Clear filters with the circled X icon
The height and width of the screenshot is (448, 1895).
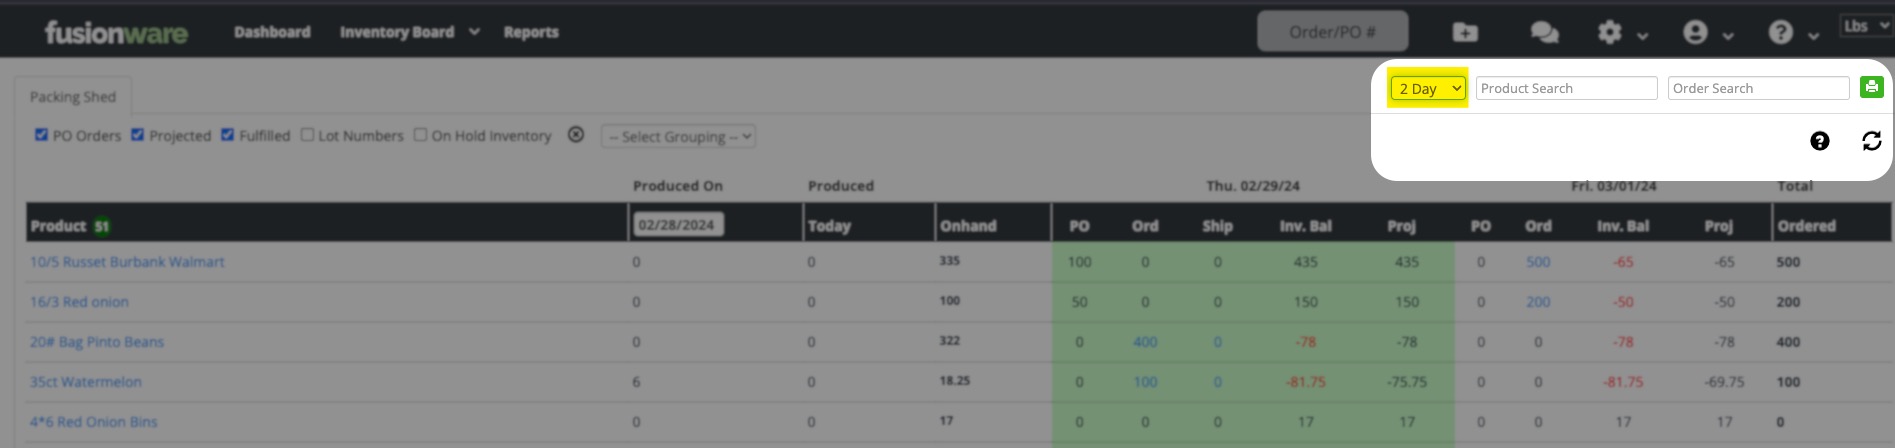576,135
